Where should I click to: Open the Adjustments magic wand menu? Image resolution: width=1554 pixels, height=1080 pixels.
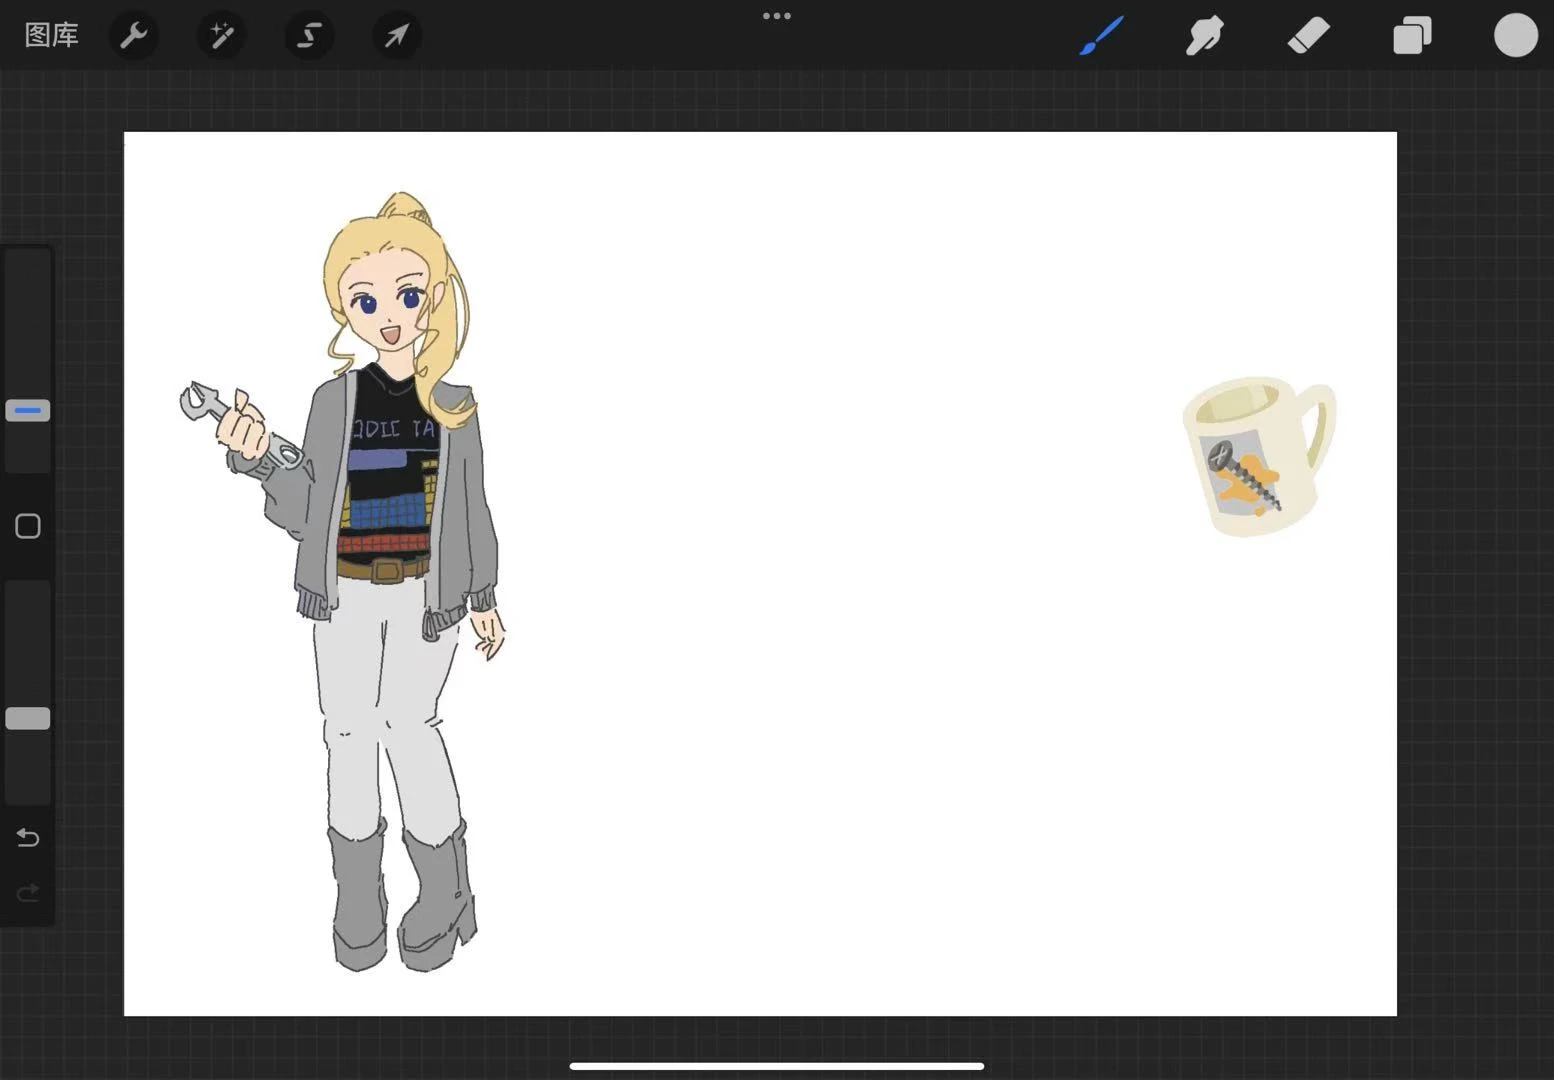coord(221,36)
